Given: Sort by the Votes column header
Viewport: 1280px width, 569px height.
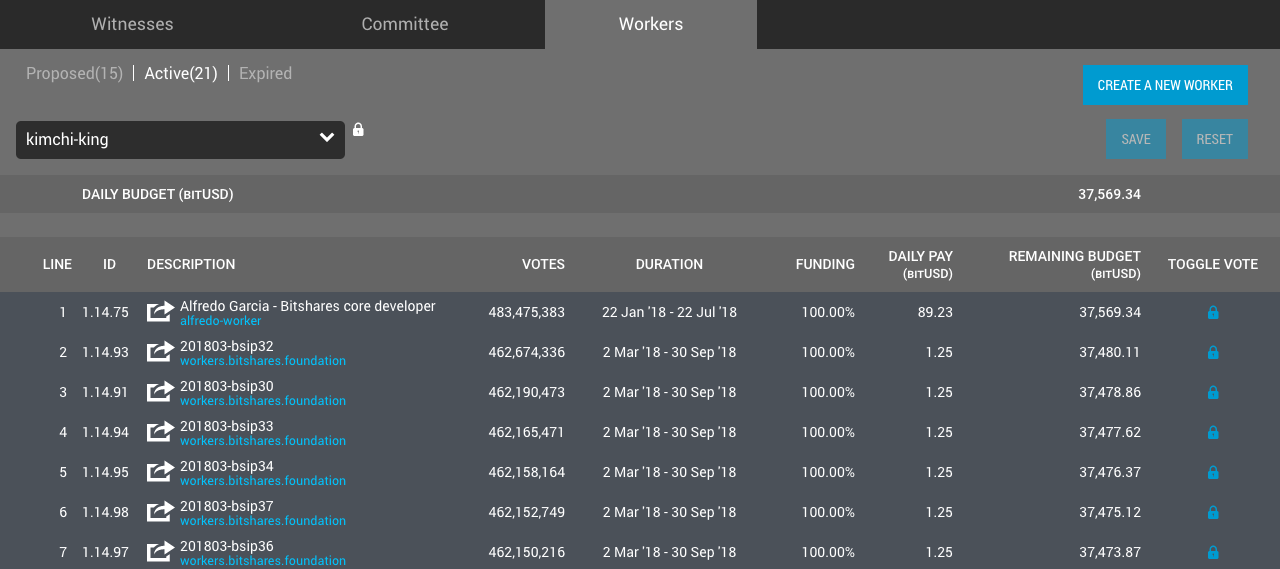Looking at the screenshot, I should [543, 265].
